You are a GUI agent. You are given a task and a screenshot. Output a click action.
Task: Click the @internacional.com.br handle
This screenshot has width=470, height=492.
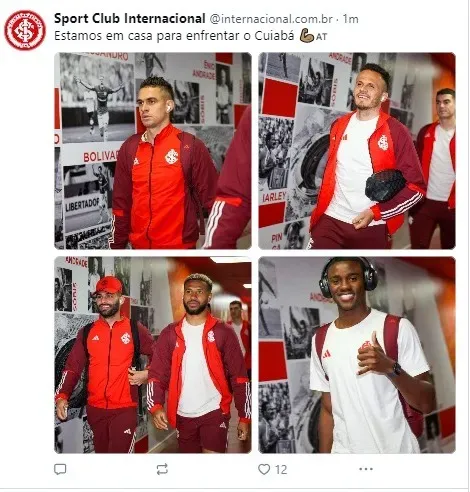tap(271, 19)
